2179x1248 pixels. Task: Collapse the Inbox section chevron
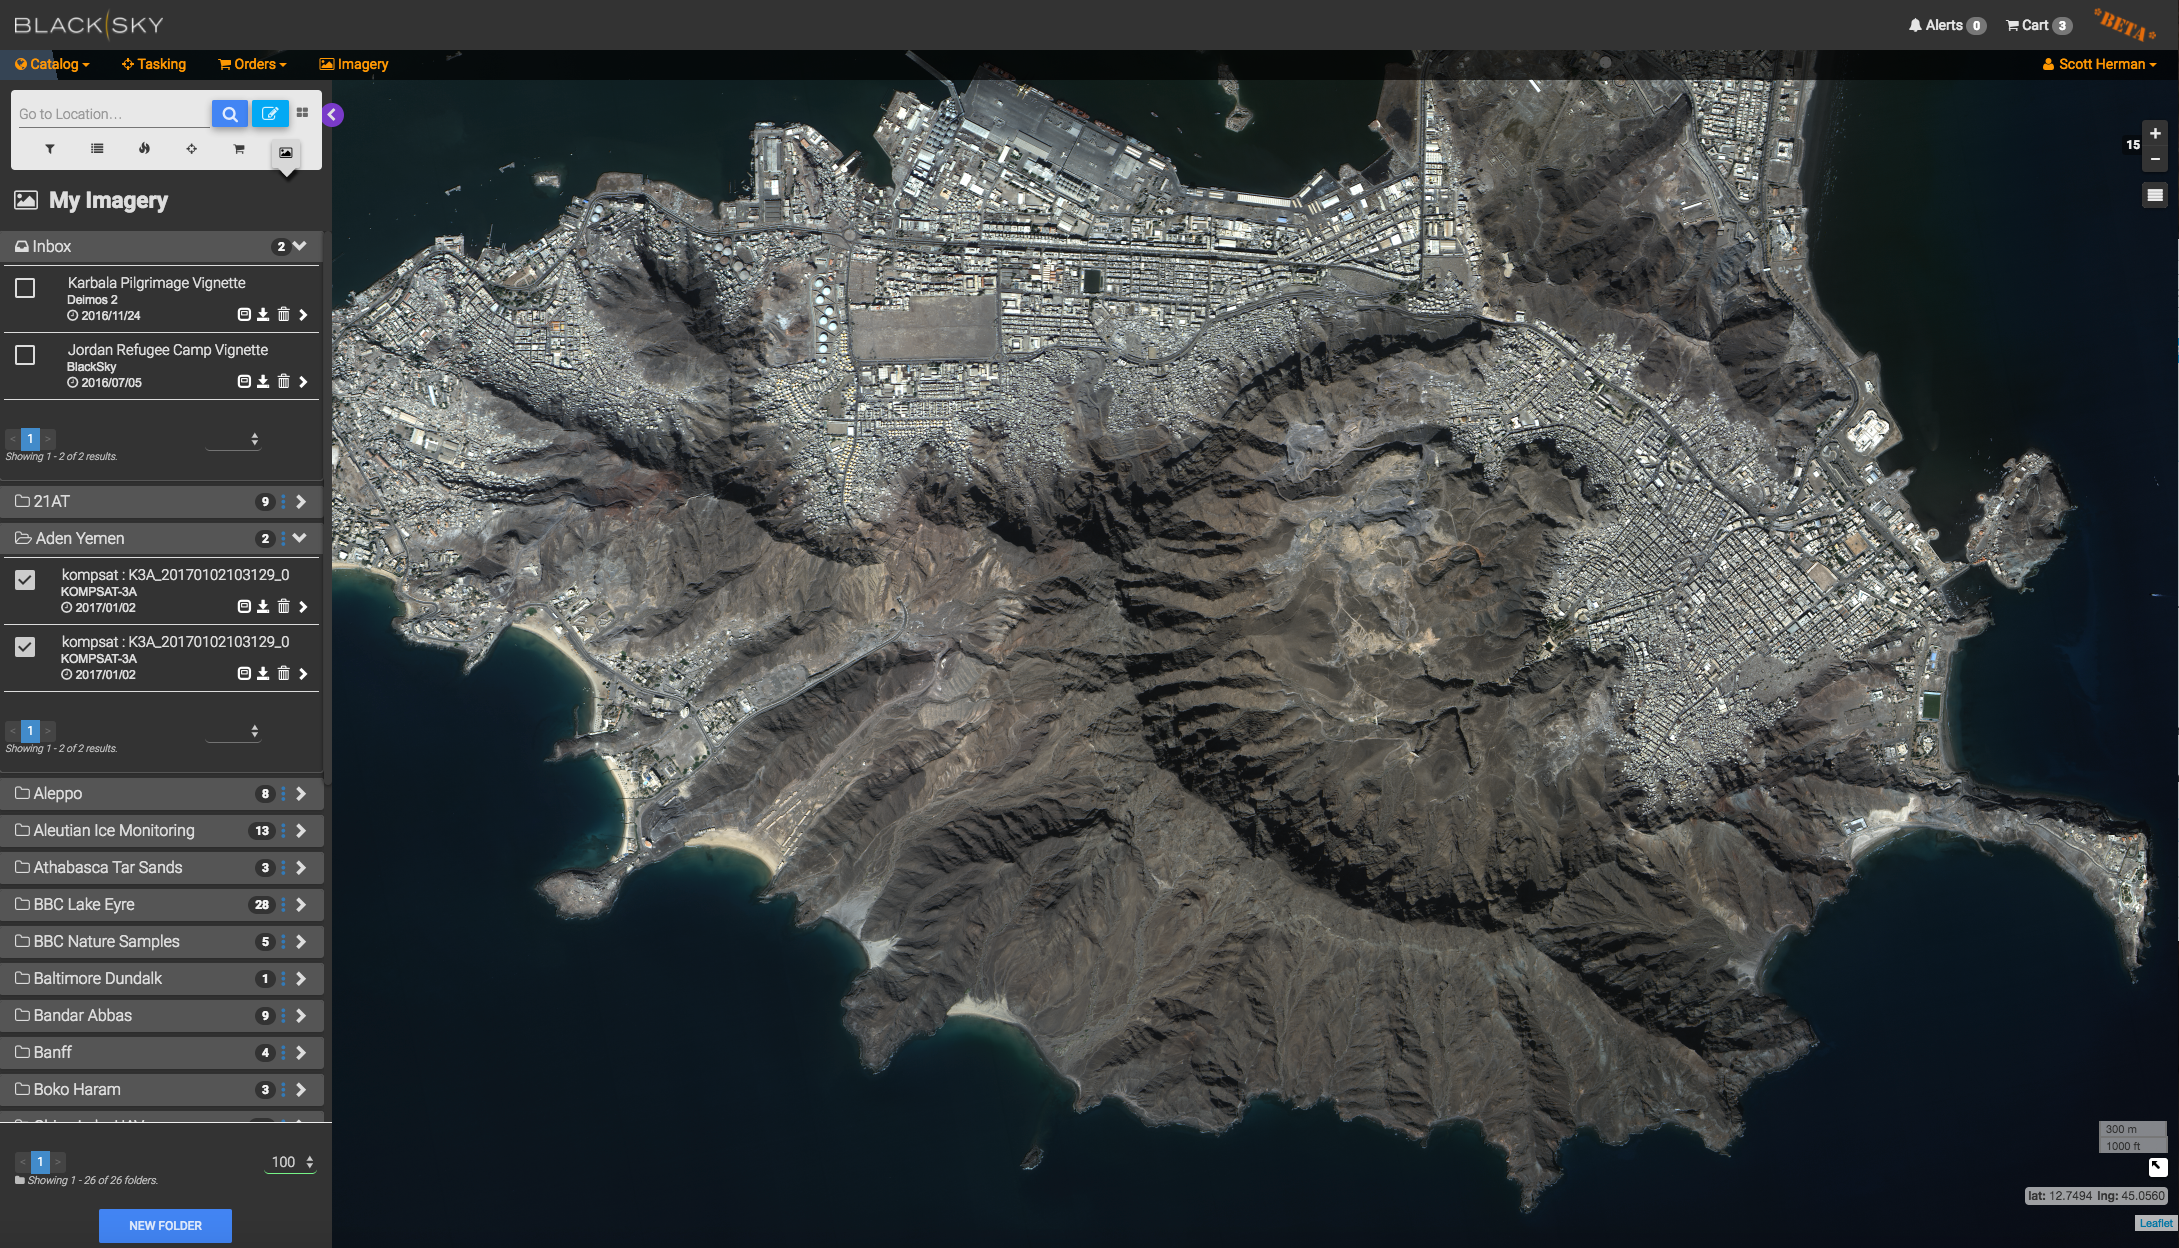click(299, 246)
